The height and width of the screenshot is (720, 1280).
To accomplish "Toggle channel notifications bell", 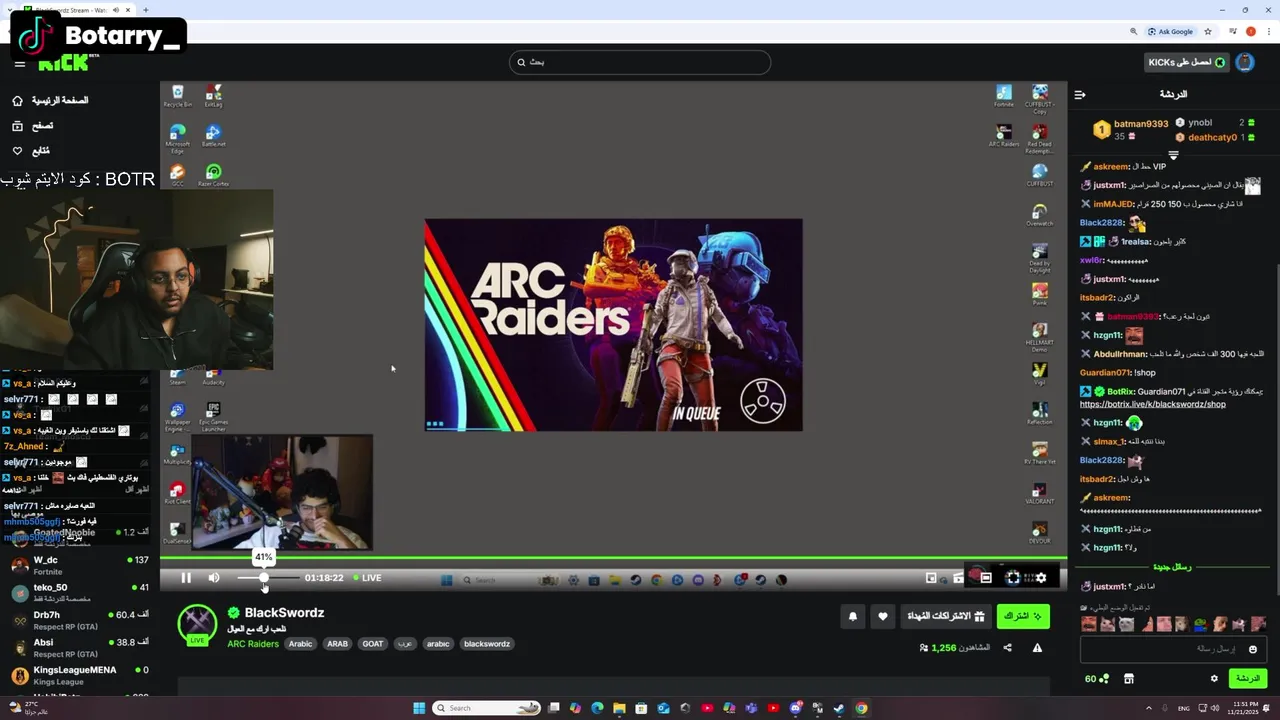I will (x=853, y=617).
